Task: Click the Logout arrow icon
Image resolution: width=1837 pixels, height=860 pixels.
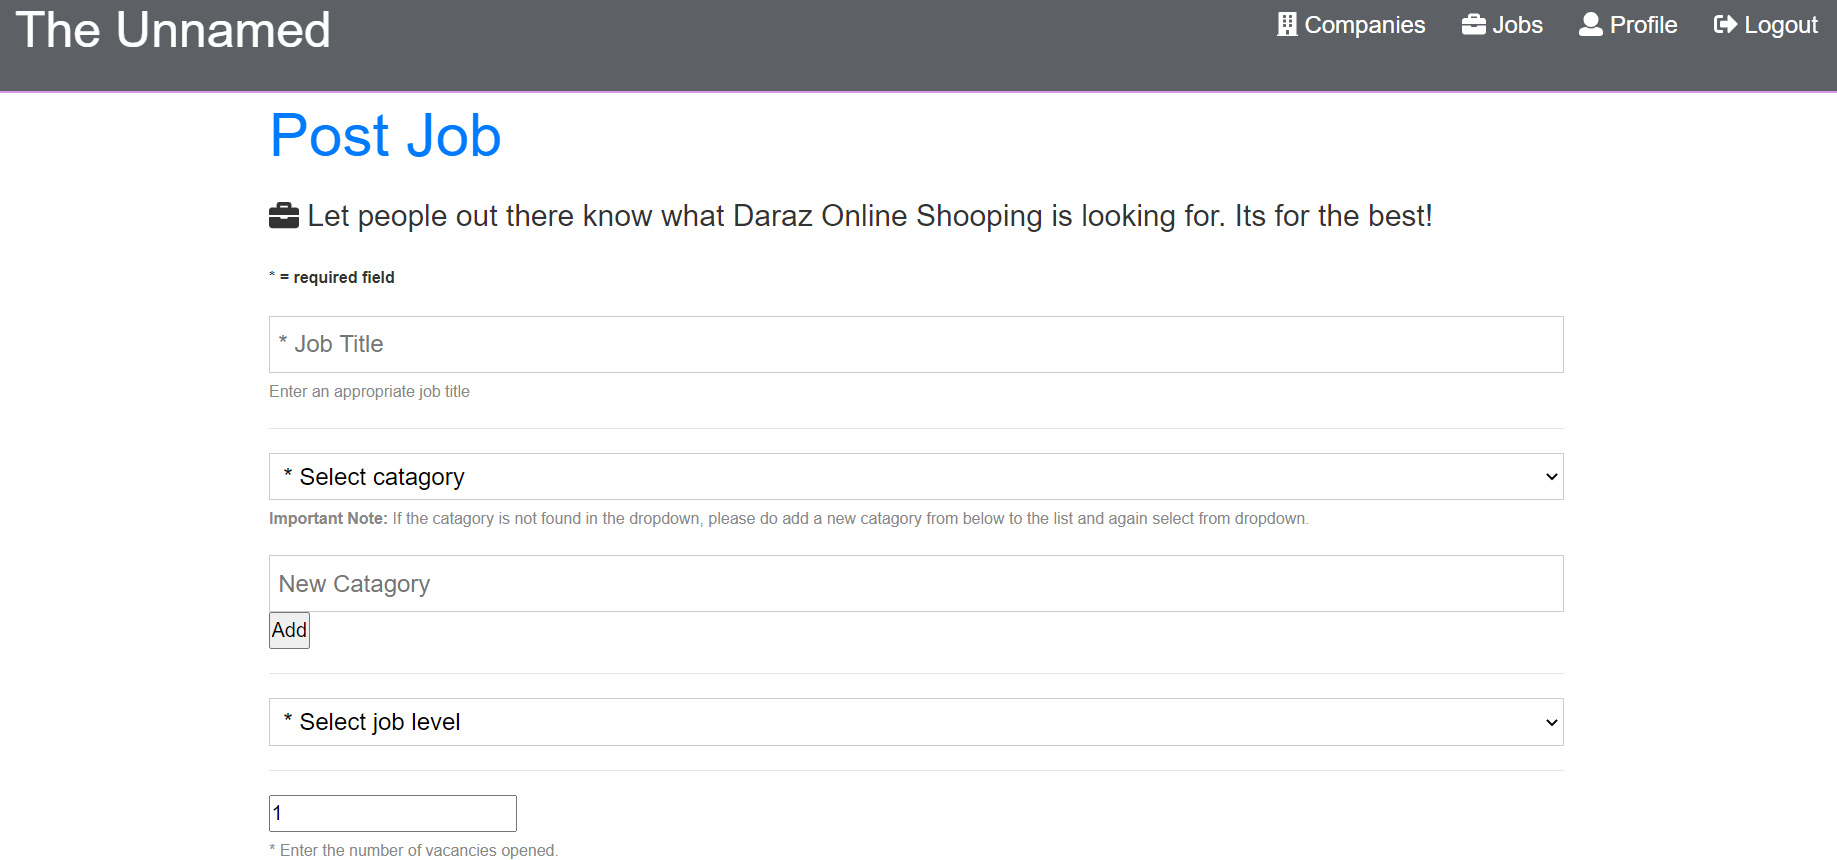Action: tap(1725, 24)
